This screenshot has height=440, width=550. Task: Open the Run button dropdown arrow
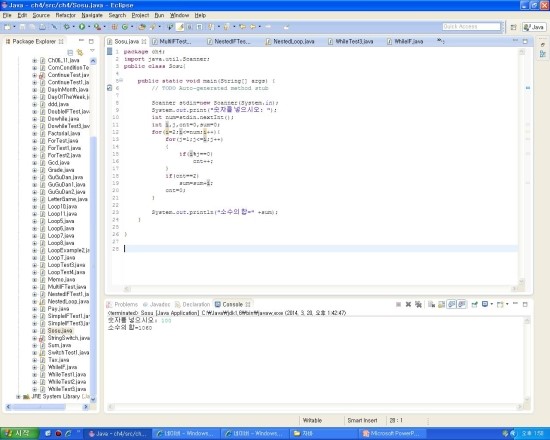coord(89,27)
